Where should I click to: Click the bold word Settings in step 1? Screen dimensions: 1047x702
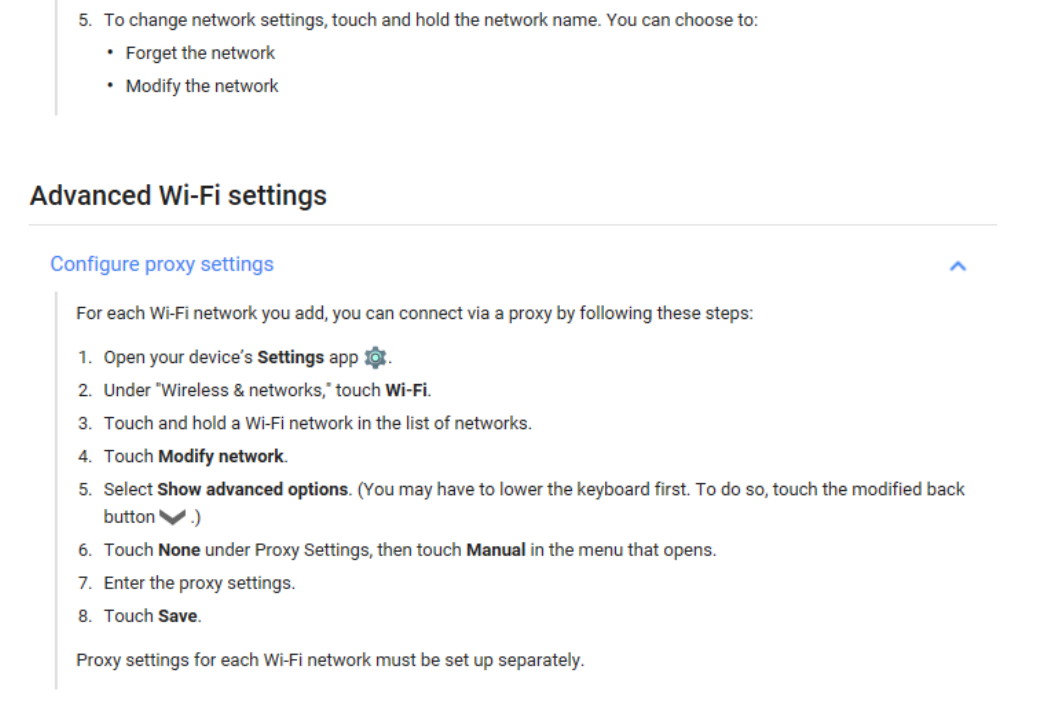point(290,357)
